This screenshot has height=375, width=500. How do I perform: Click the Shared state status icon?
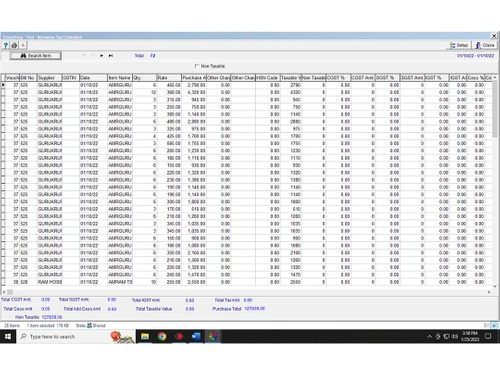click(89, 325)
